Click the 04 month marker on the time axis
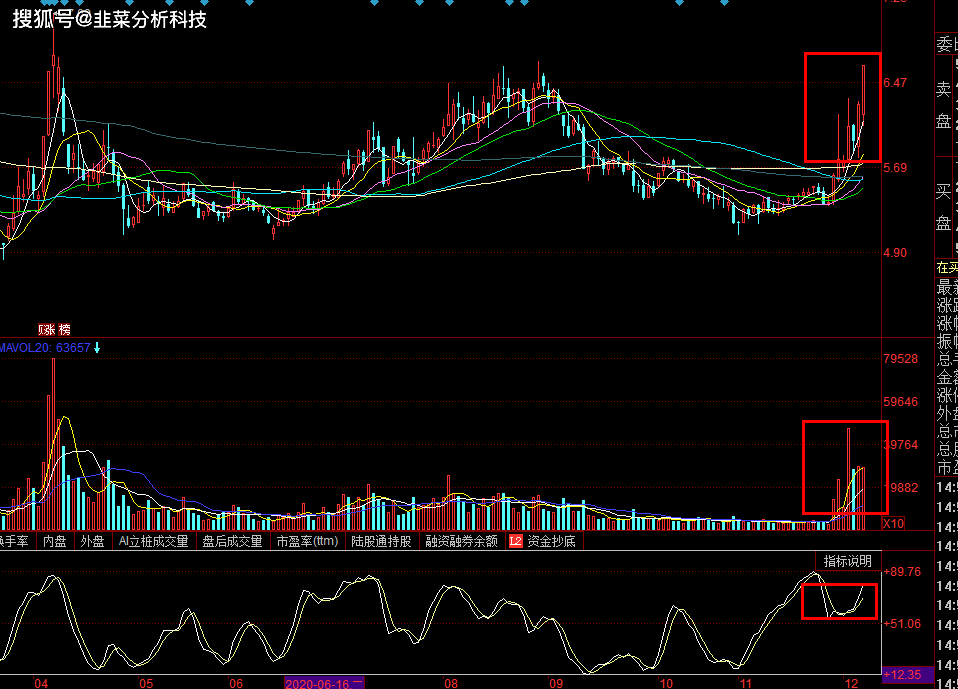The height and width of the screenshot is (689, 958). coord(41,683)
